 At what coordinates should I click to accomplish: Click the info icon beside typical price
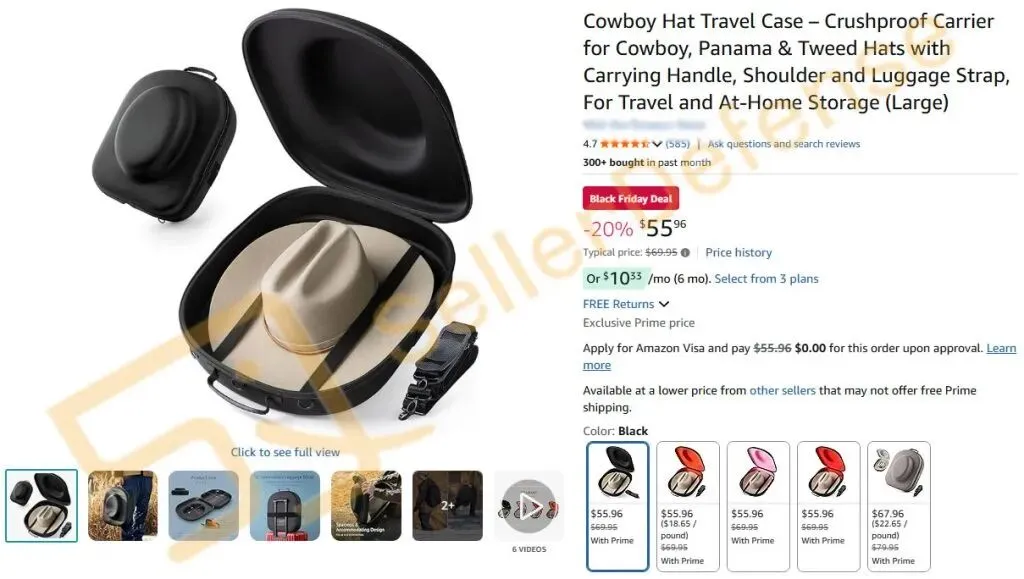[x=685, y=253]
